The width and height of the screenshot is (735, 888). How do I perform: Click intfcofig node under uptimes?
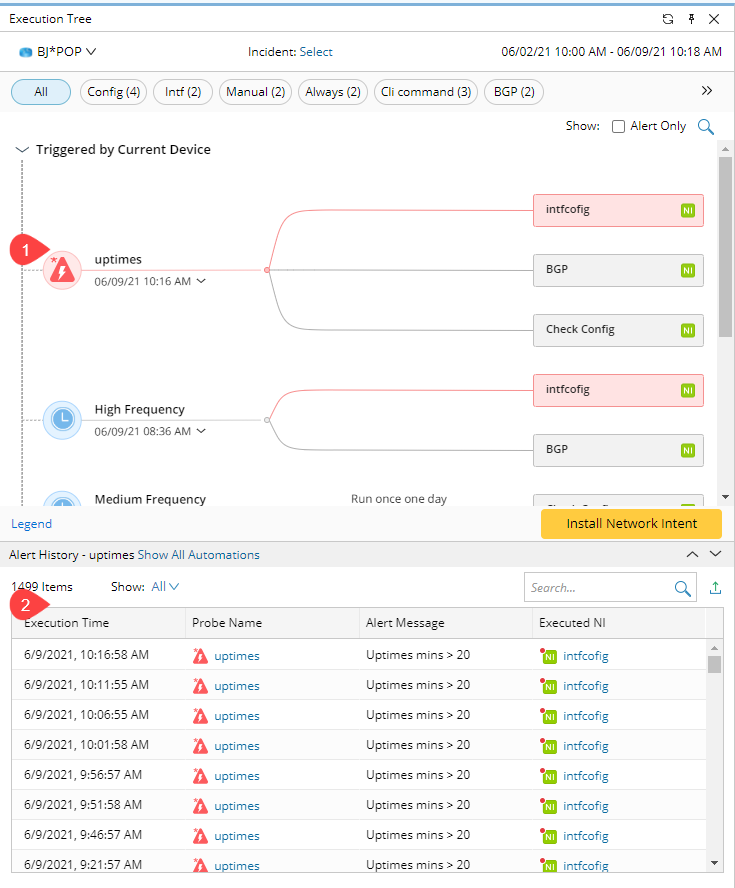pyautogui.click(x=618, y=211)
